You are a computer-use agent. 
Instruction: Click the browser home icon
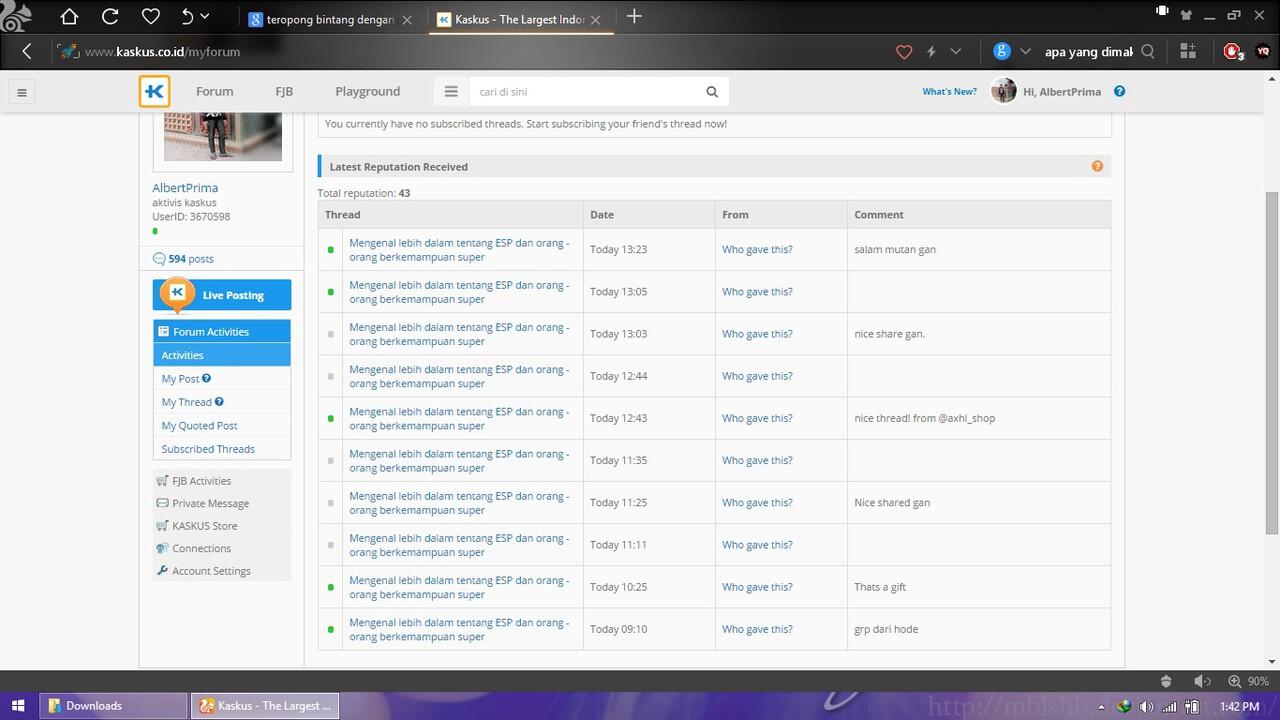[69, 16]
